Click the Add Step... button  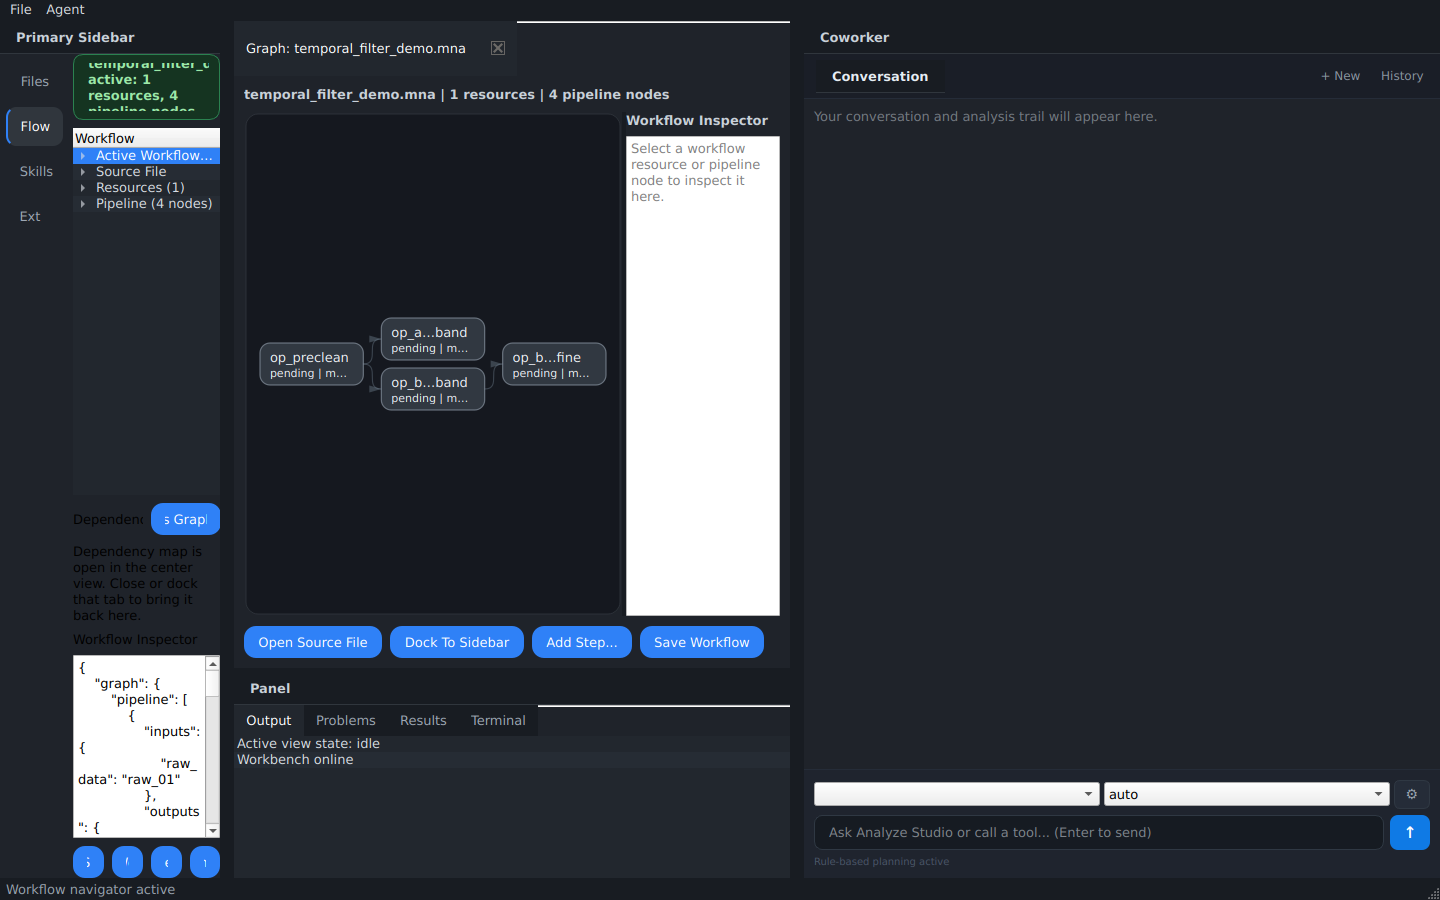click(x=582, y=642)
